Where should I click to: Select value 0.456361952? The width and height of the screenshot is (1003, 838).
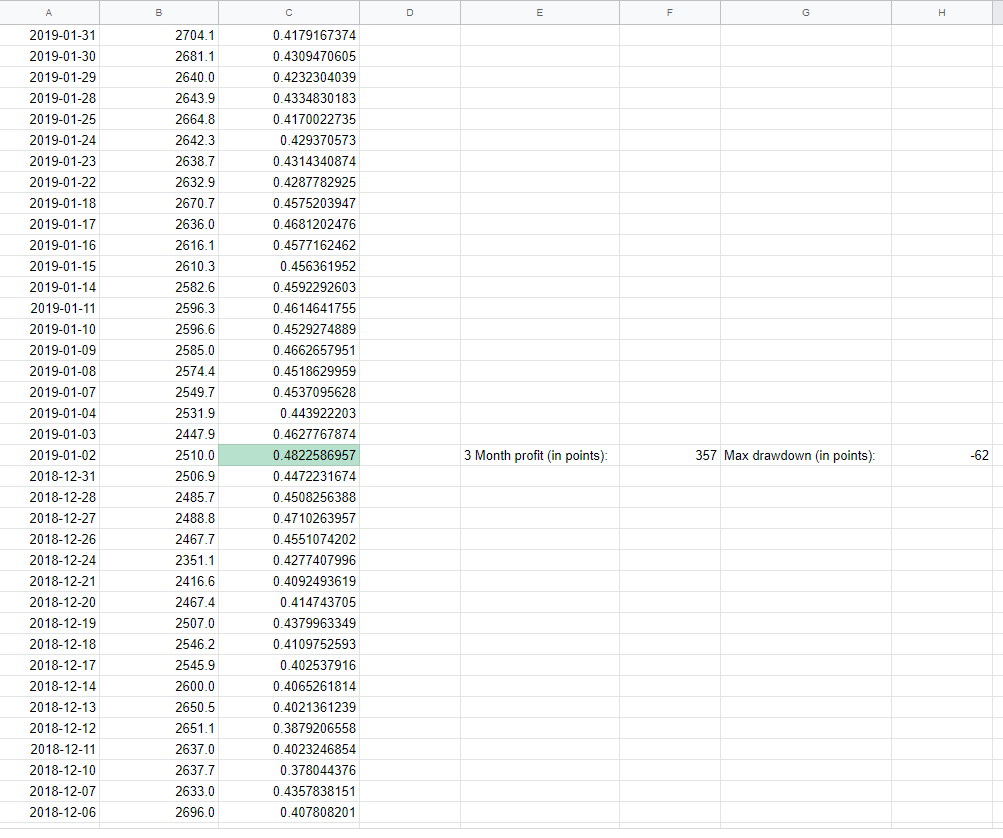pos(288,266)
